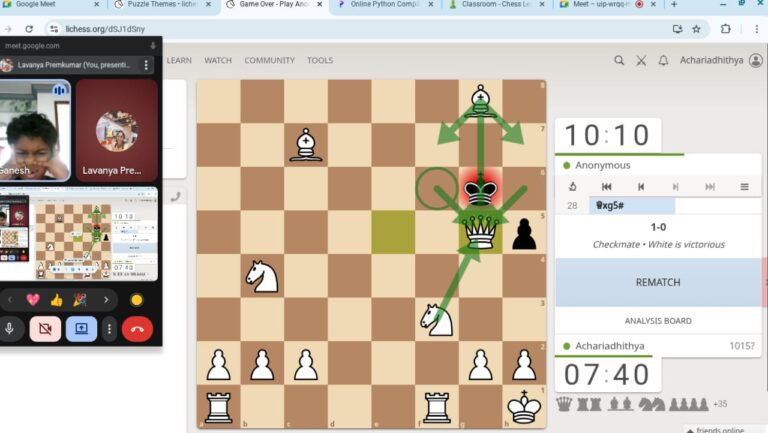Toggle the camera in Meet popup

[45, 328]
